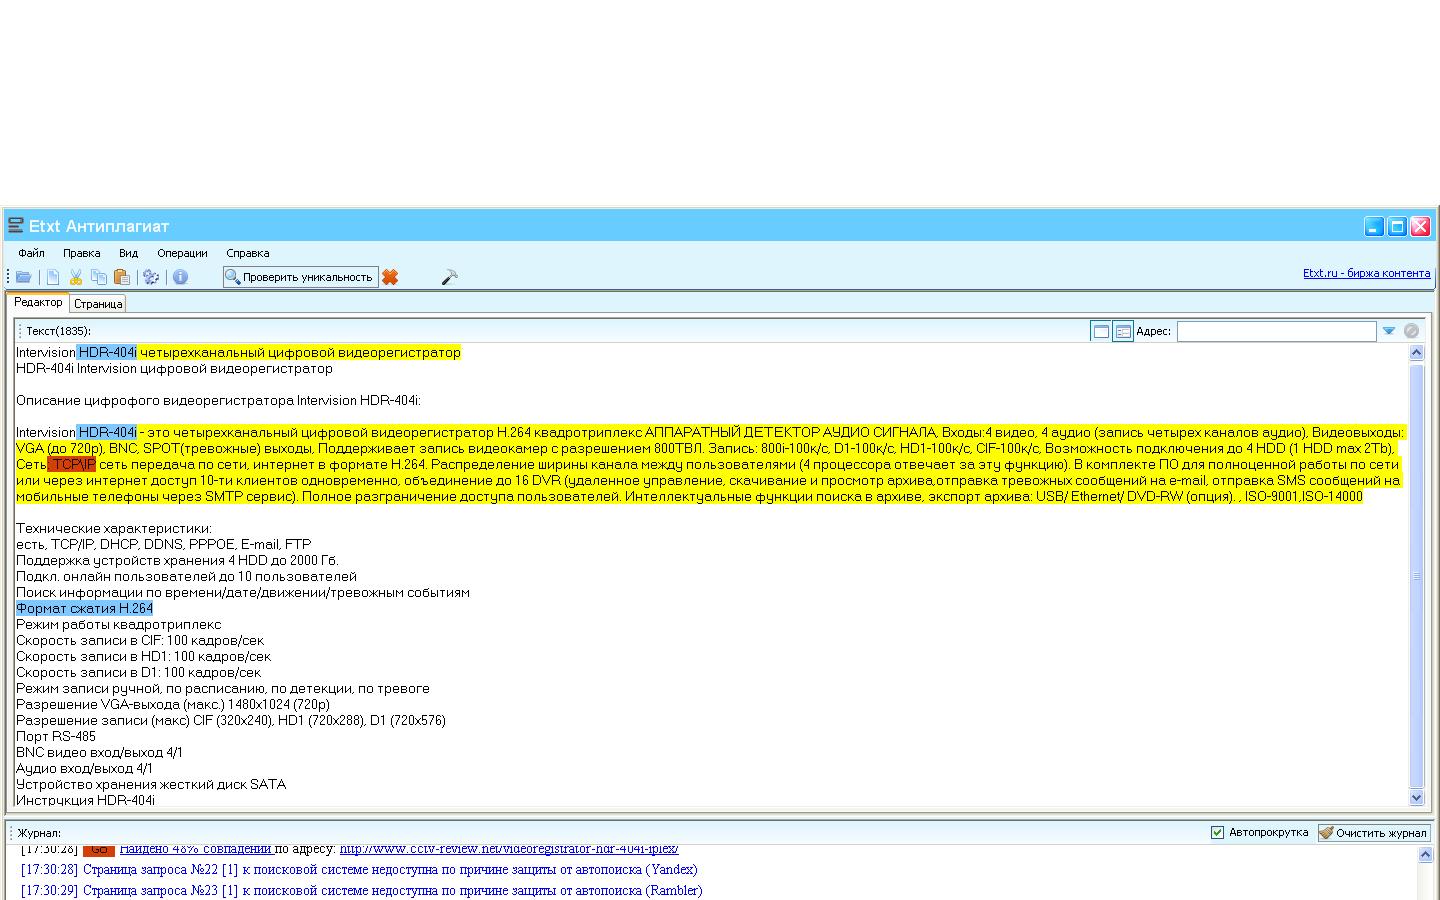Click the Проверить уникальность button
This screenshot has width=1440, height=900.
tap(300, 277)
